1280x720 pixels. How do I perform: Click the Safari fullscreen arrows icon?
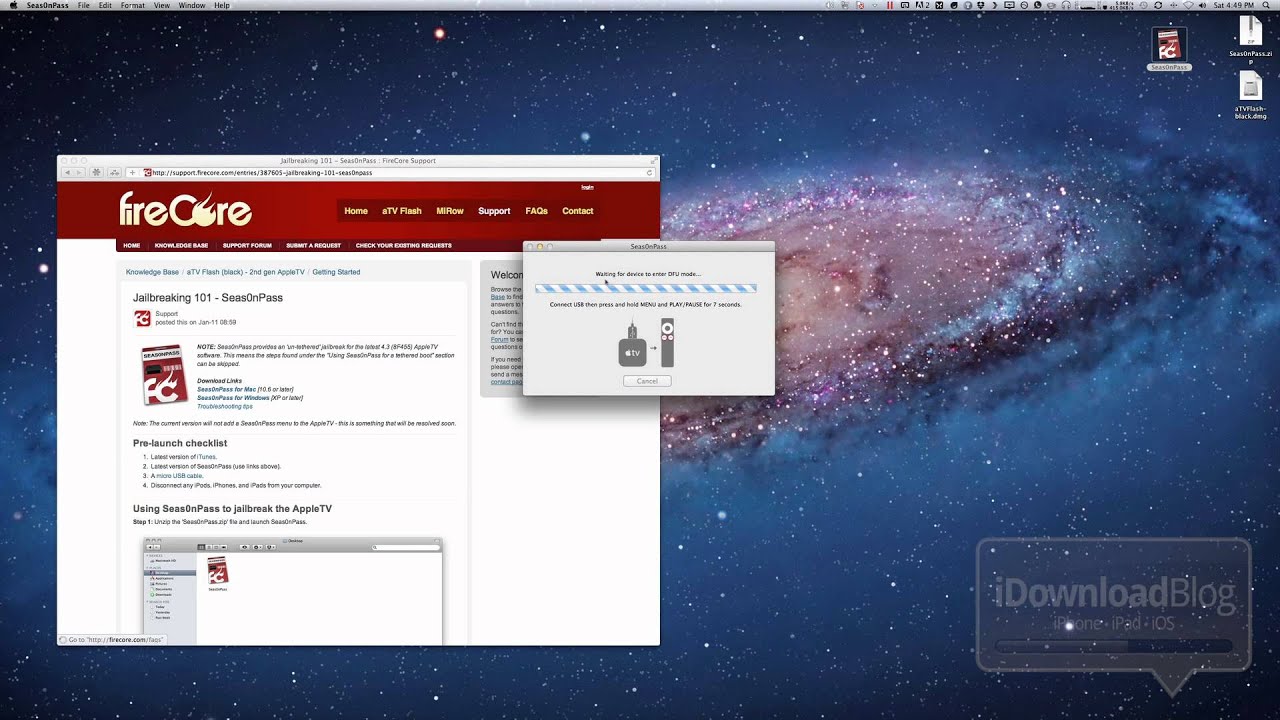click(655, 160)
